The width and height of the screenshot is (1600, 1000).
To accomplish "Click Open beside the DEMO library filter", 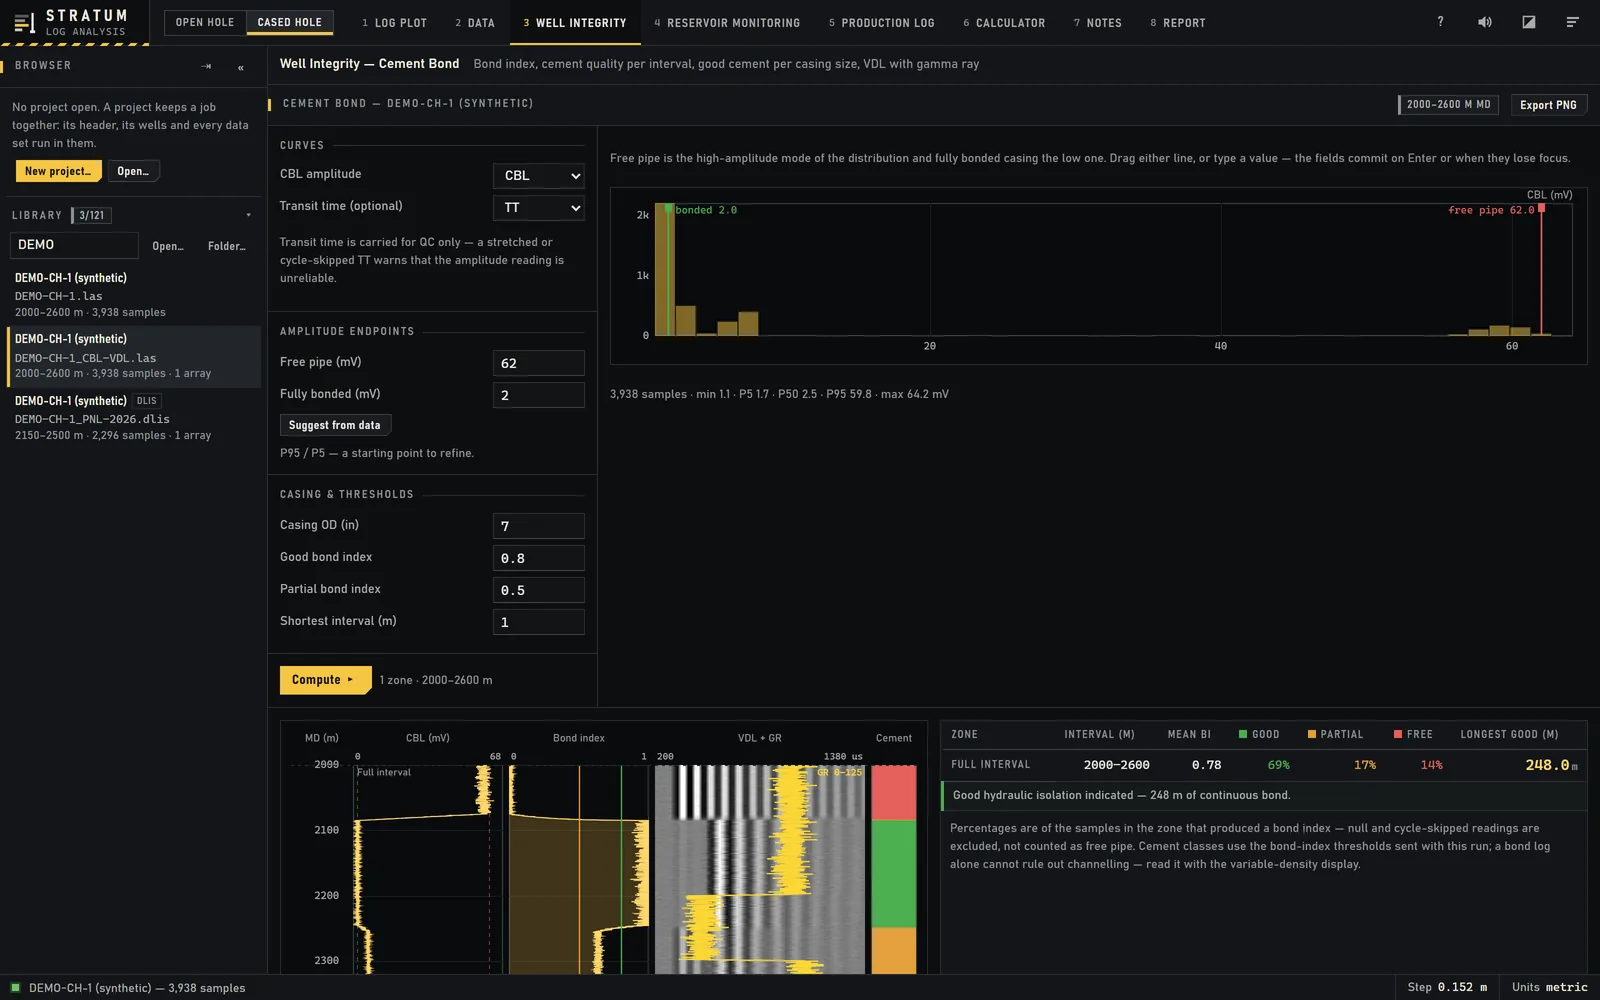I will tap(168, 246).
